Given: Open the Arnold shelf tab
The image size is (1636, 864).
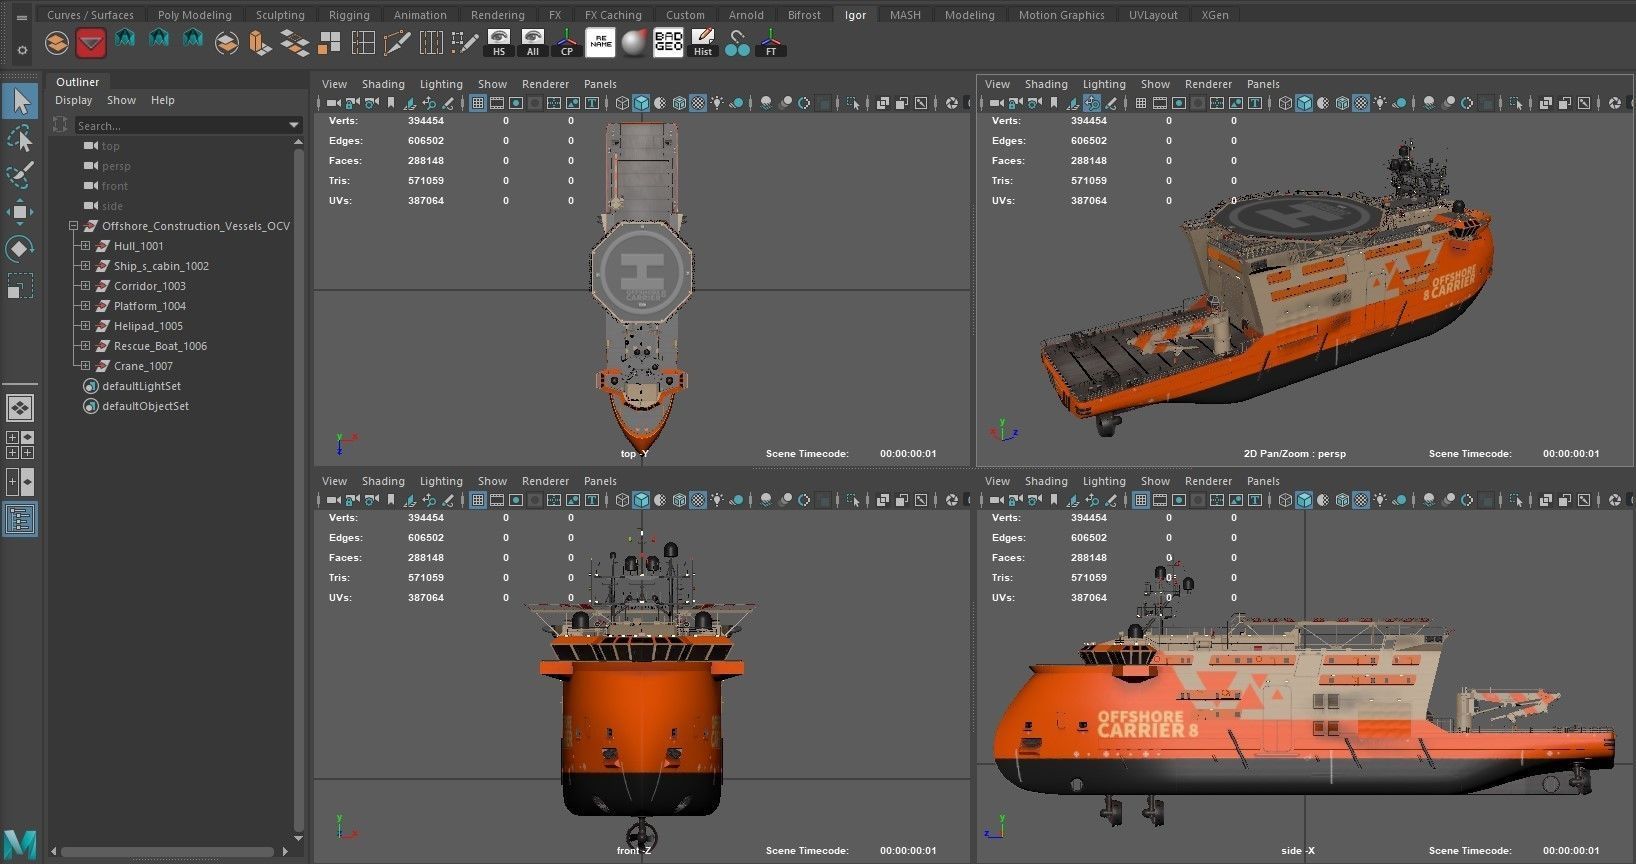Looking at the screenshot, I should coord(746,15).
